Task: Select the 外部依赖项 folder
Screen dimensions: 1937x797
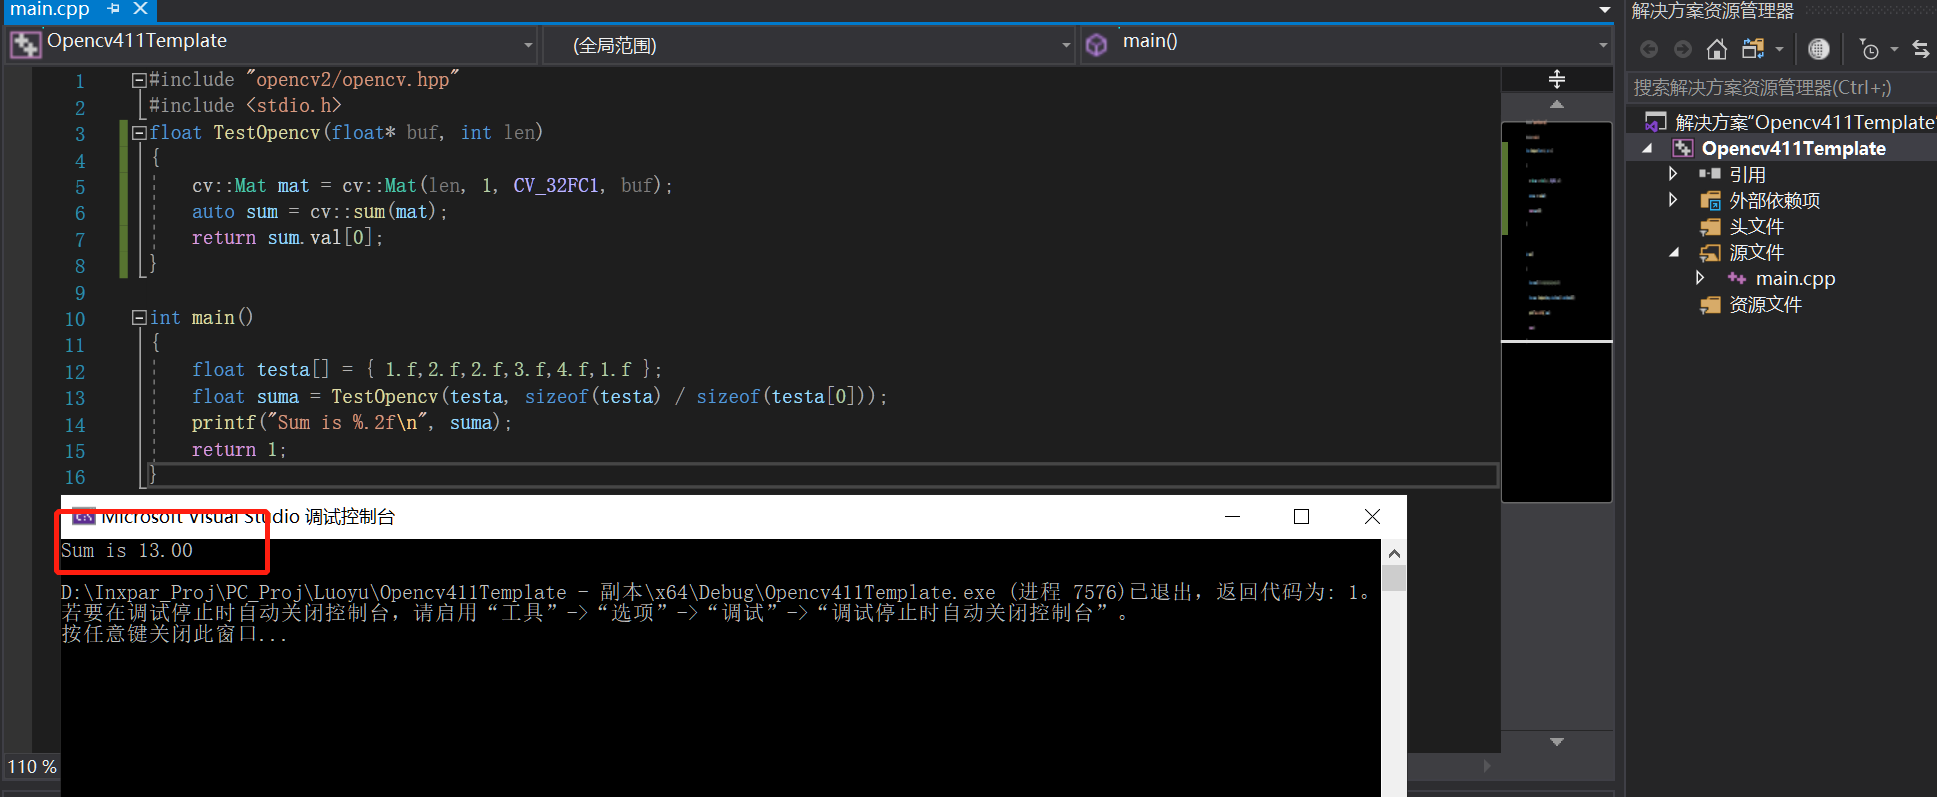Action: tap(1774, 200)
